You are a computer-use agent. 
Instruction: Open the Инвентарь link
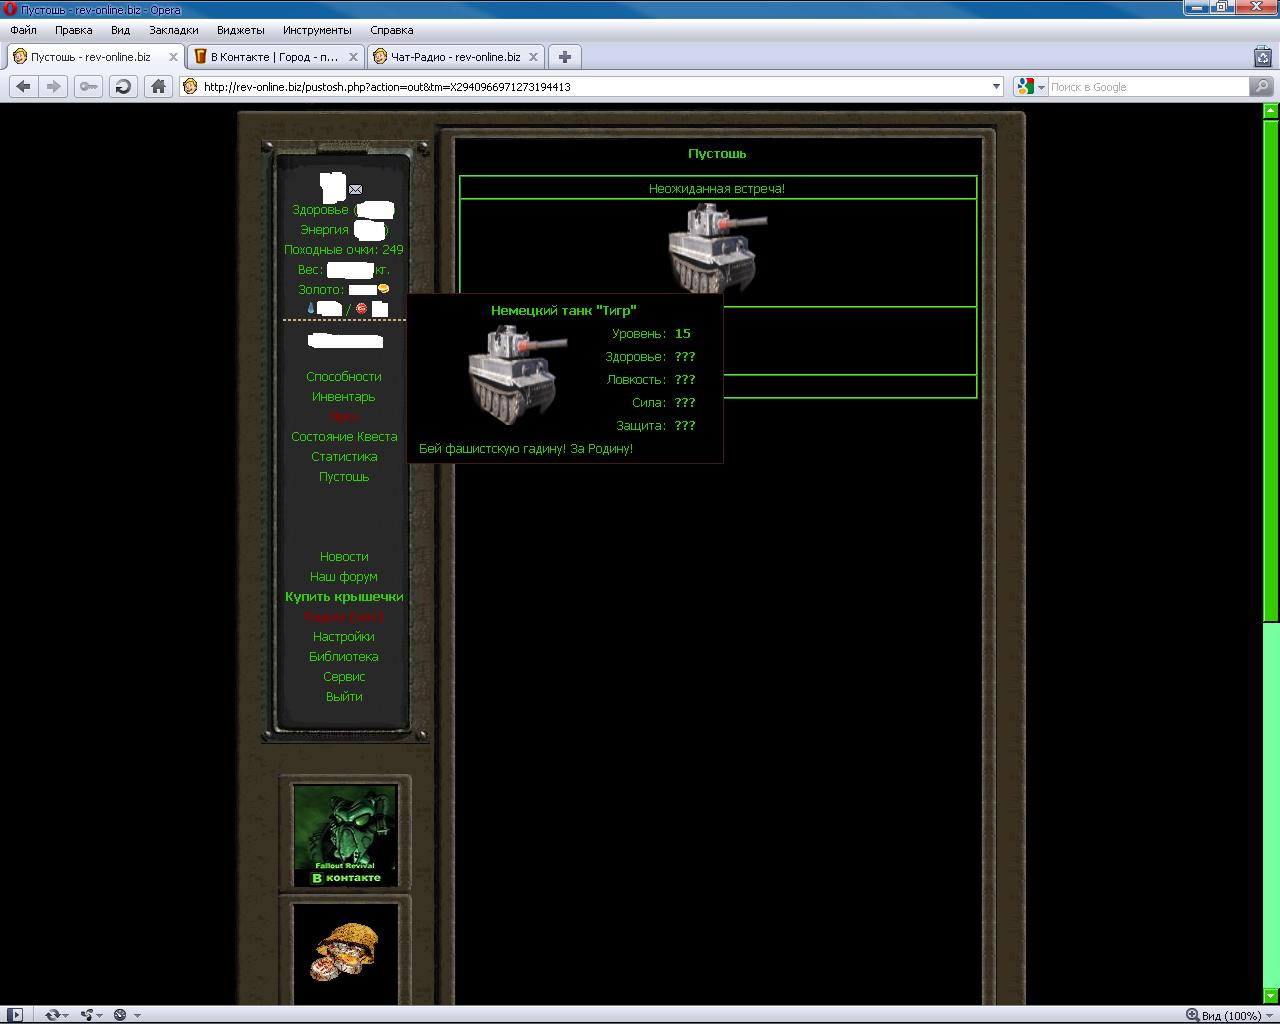click(x=344, y=397)
